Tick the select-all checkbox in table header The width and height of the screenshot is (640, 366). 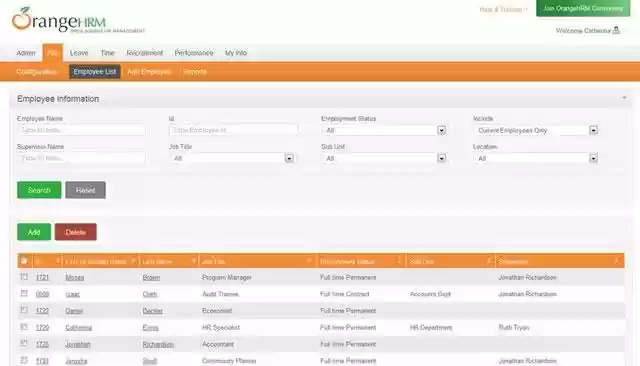tap(24, 260)
